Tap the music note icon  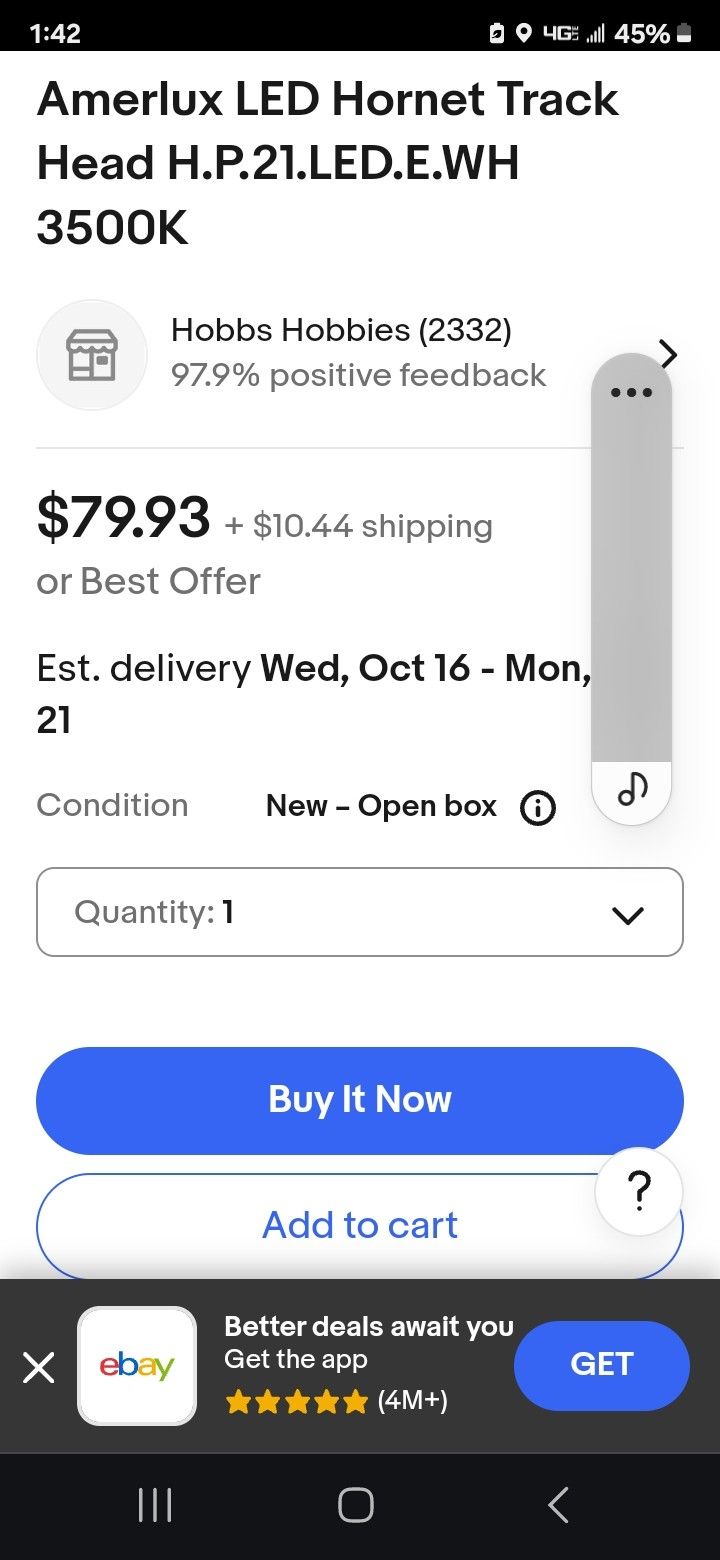632,790
